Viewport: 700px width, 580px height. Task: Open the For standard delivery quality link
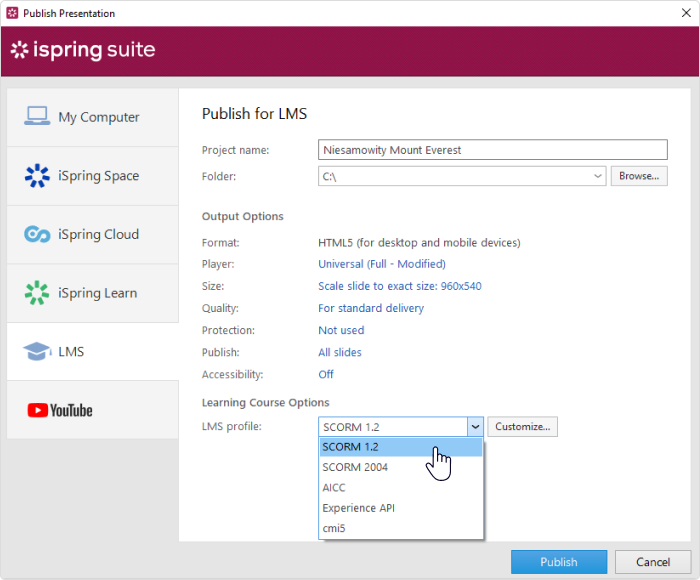tap(371, 308)
